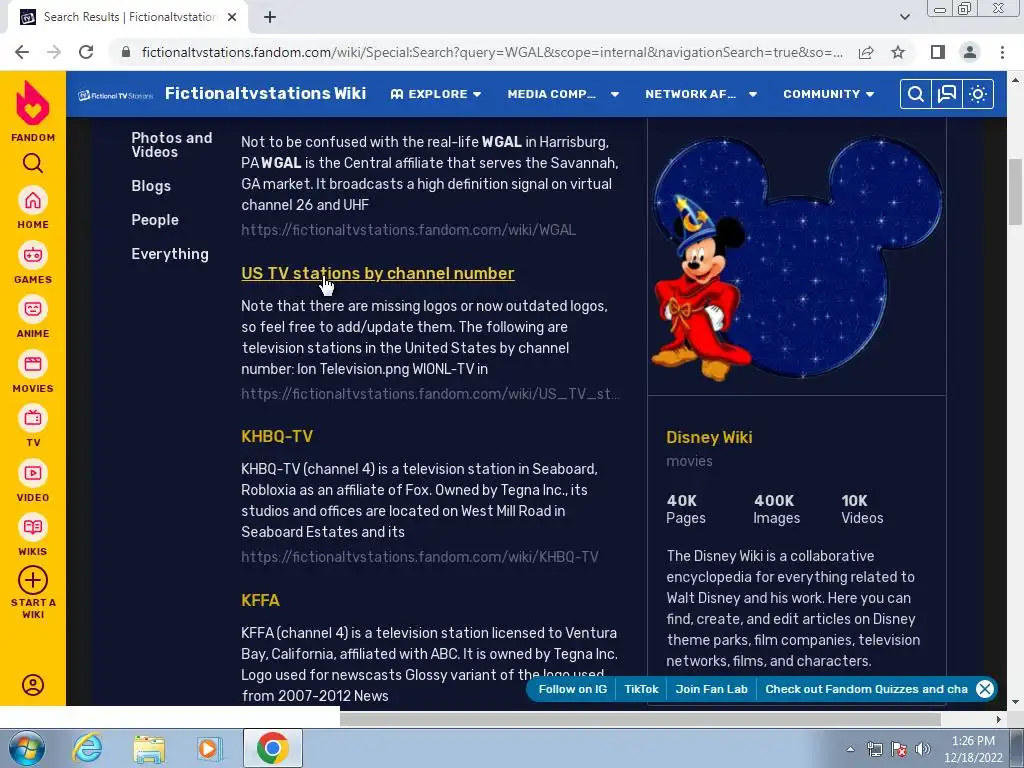Image resolution: width=1024 pixels, height=768 pixels.
Task: Select the Search Results browser tab
Action: click(x=128, y=17)
